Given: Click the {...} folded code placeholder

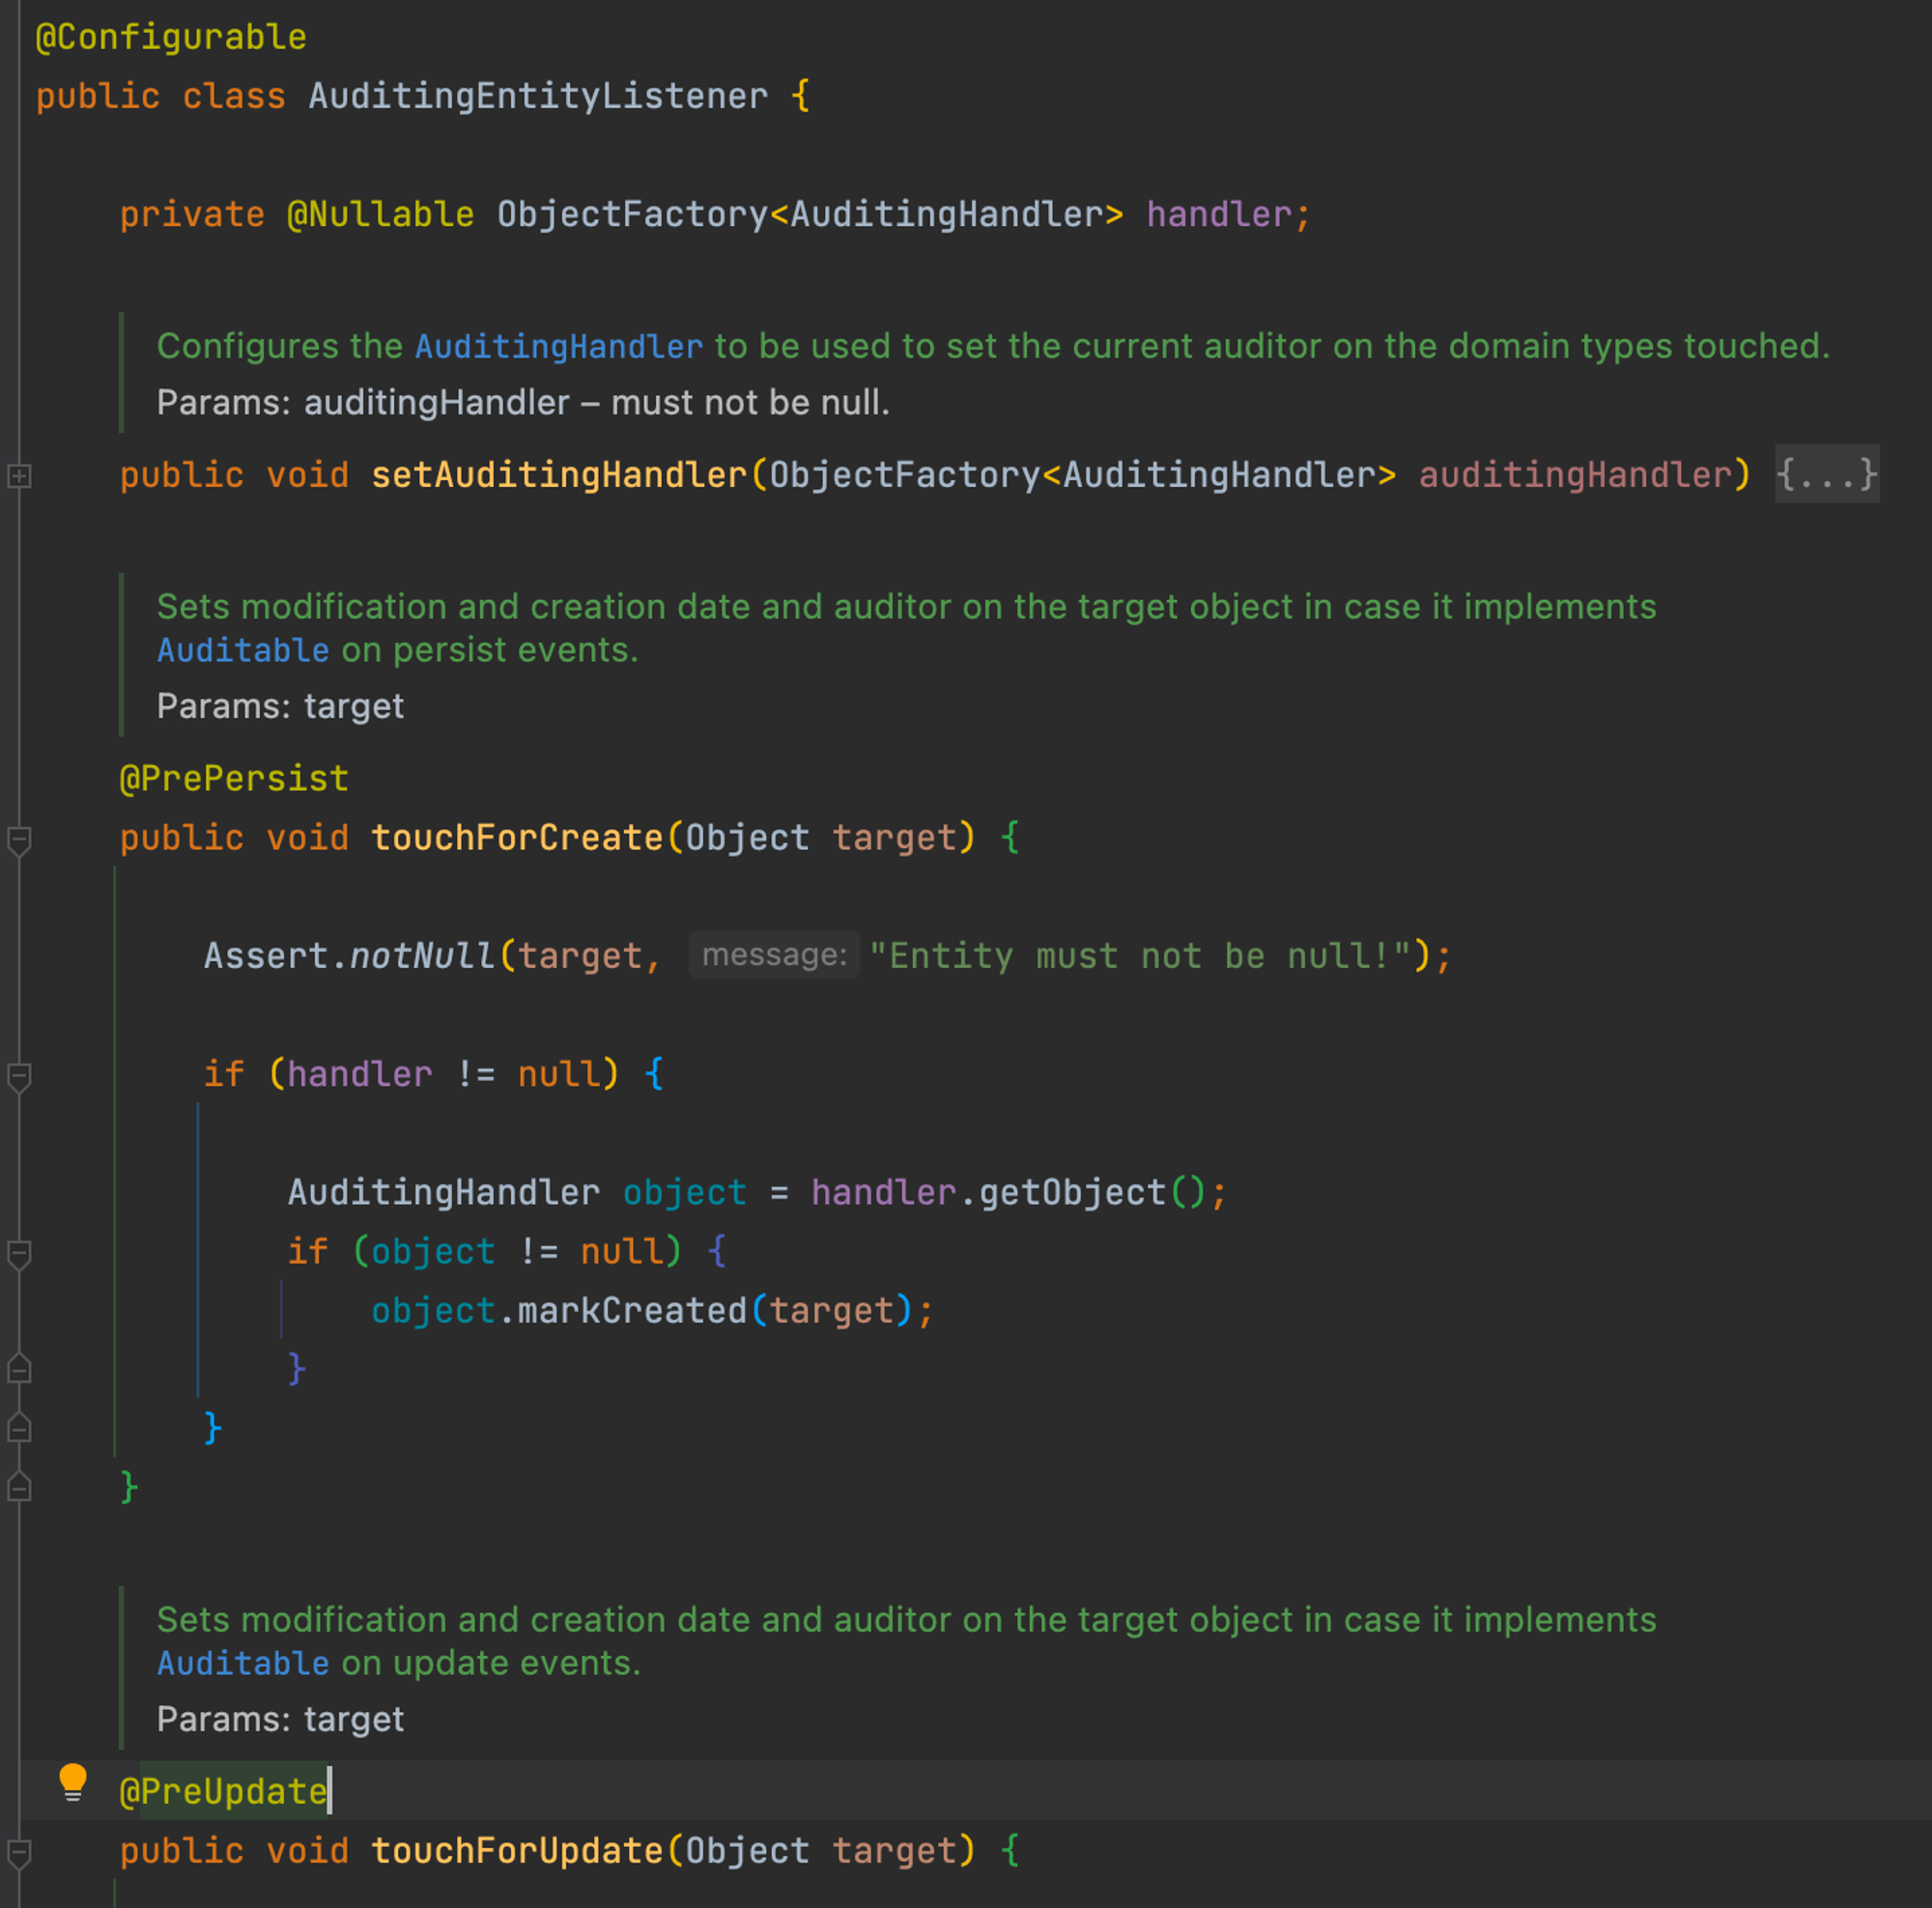Looking at the screenshot, I should 1826,474.
